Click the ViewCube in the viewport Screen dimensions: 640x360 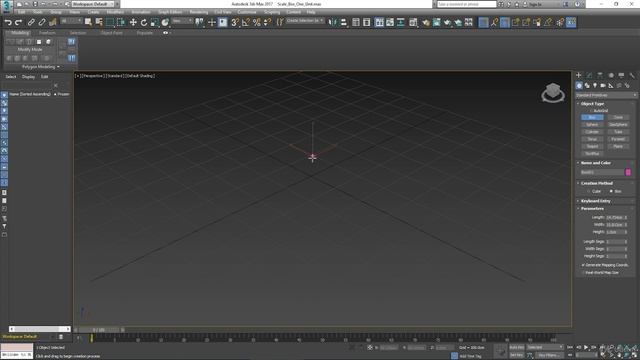(553, 93)
